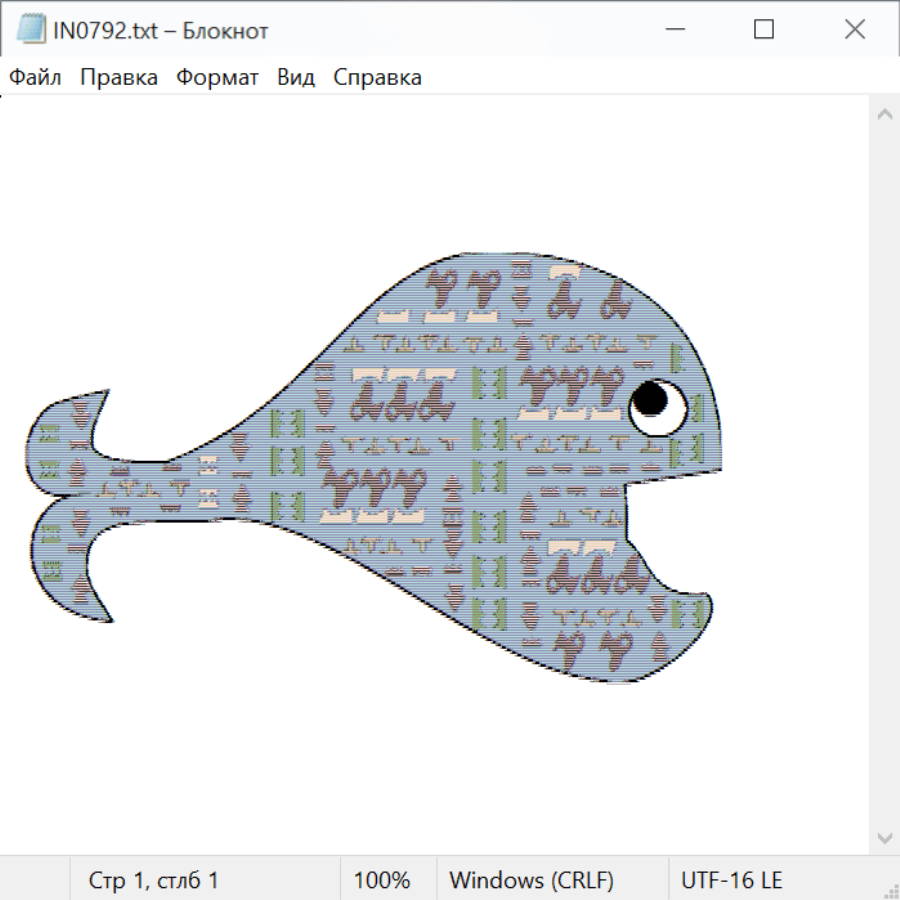Open the Правка menu

point(118,78)
